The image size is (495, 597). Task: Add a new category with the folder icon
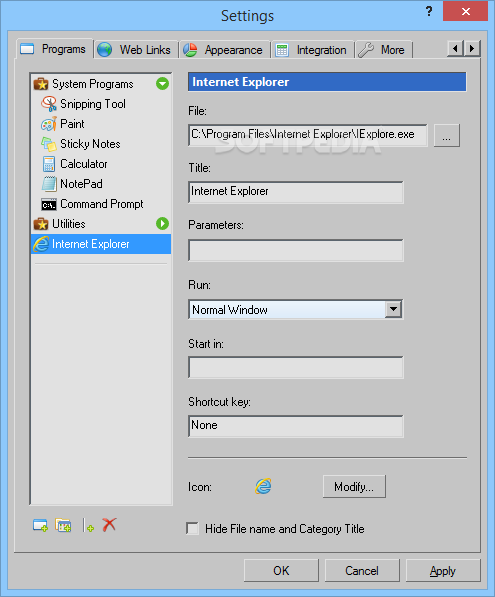point(63,525)
